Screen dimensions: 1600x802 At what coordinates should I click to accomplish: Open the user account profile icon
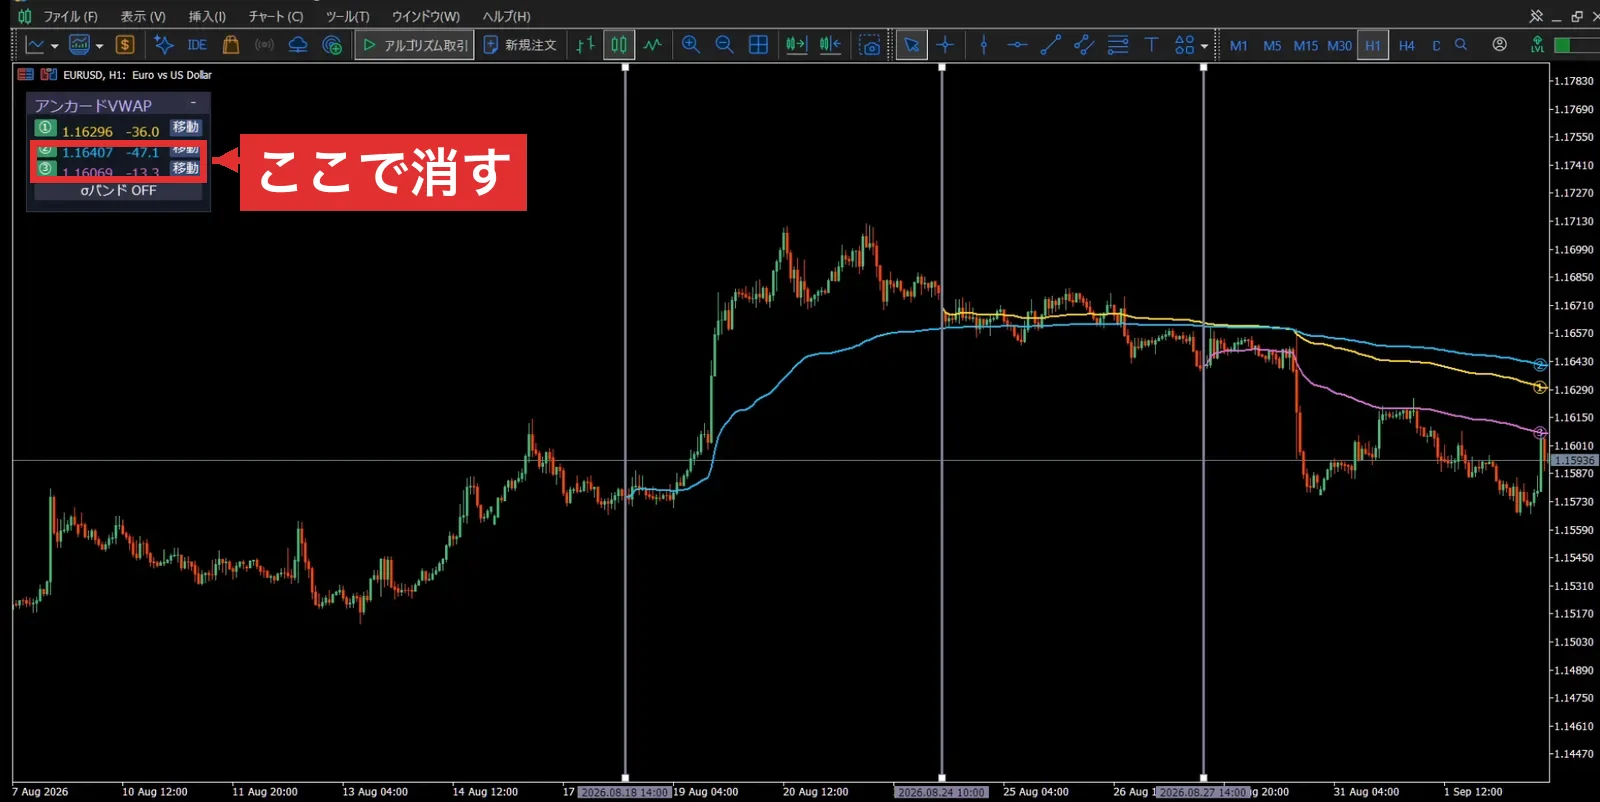click(x=1500, y=45)
